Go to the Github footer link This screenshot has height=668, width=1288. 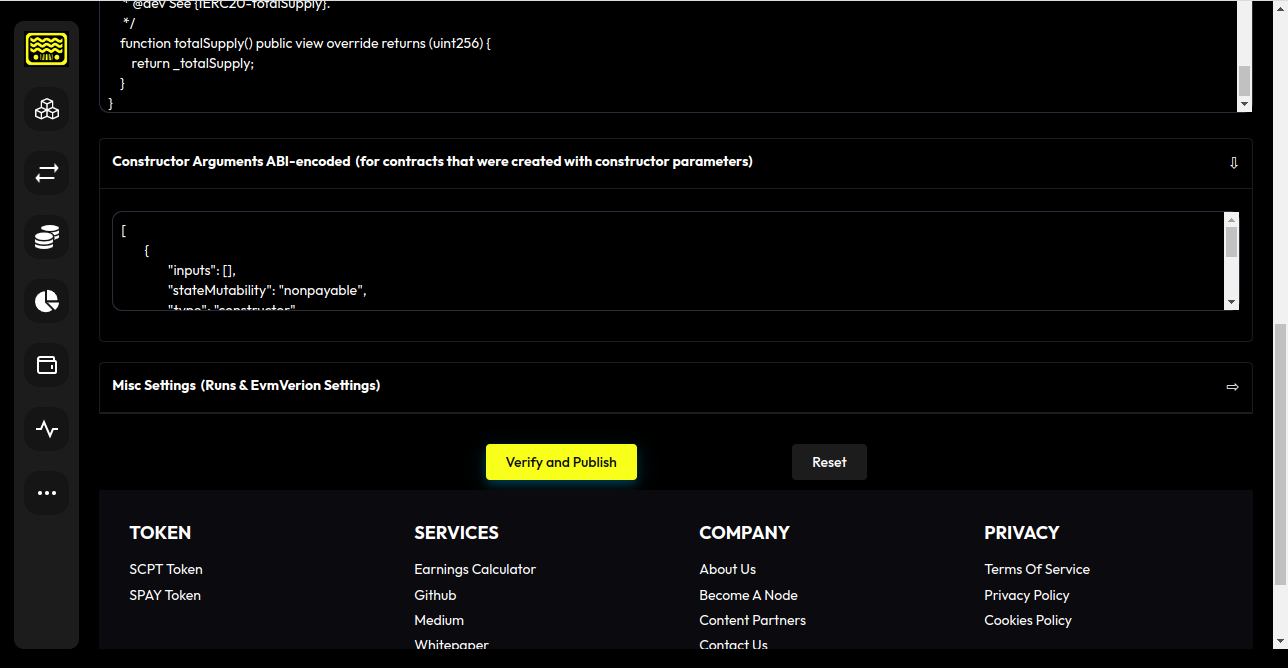coord(435,595)
